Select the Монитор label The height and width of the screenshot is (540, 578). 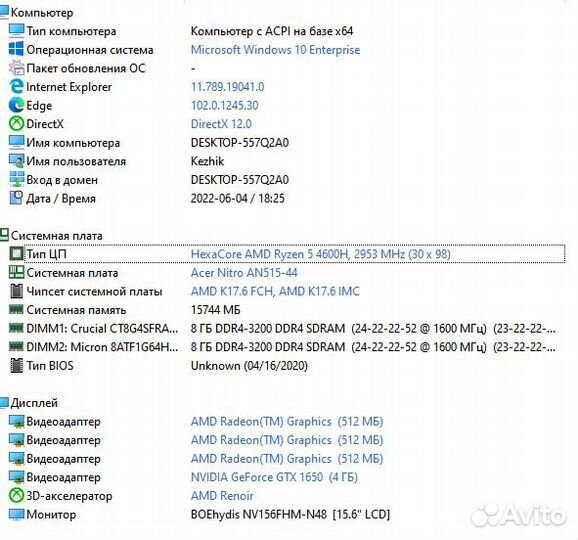pyautogui.click(x=51, y=514)
